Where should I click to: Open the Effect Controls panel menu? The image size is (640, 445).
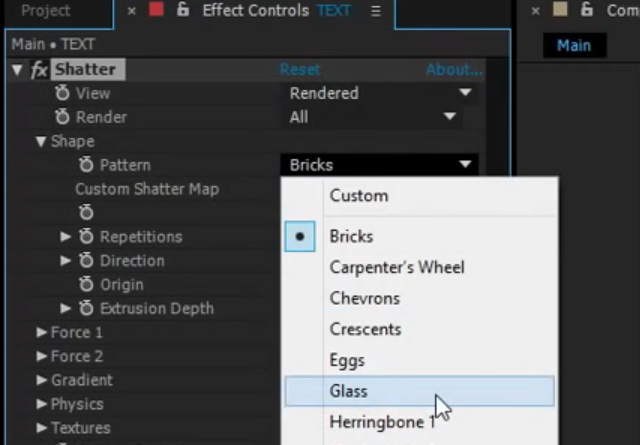click(376, 11)
